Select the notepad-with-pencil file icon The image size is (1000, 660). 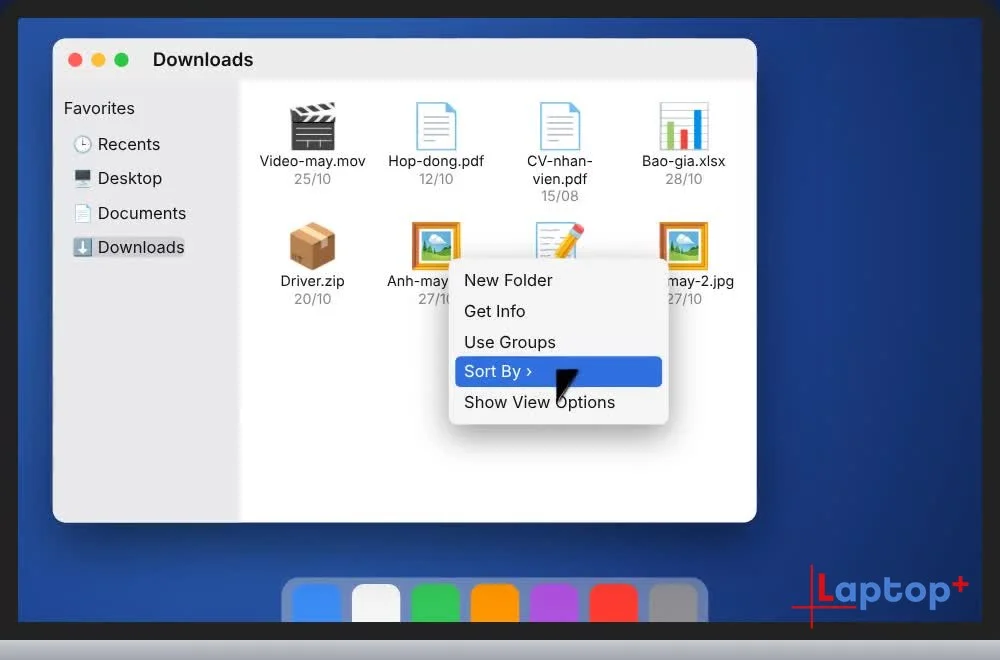560,241
